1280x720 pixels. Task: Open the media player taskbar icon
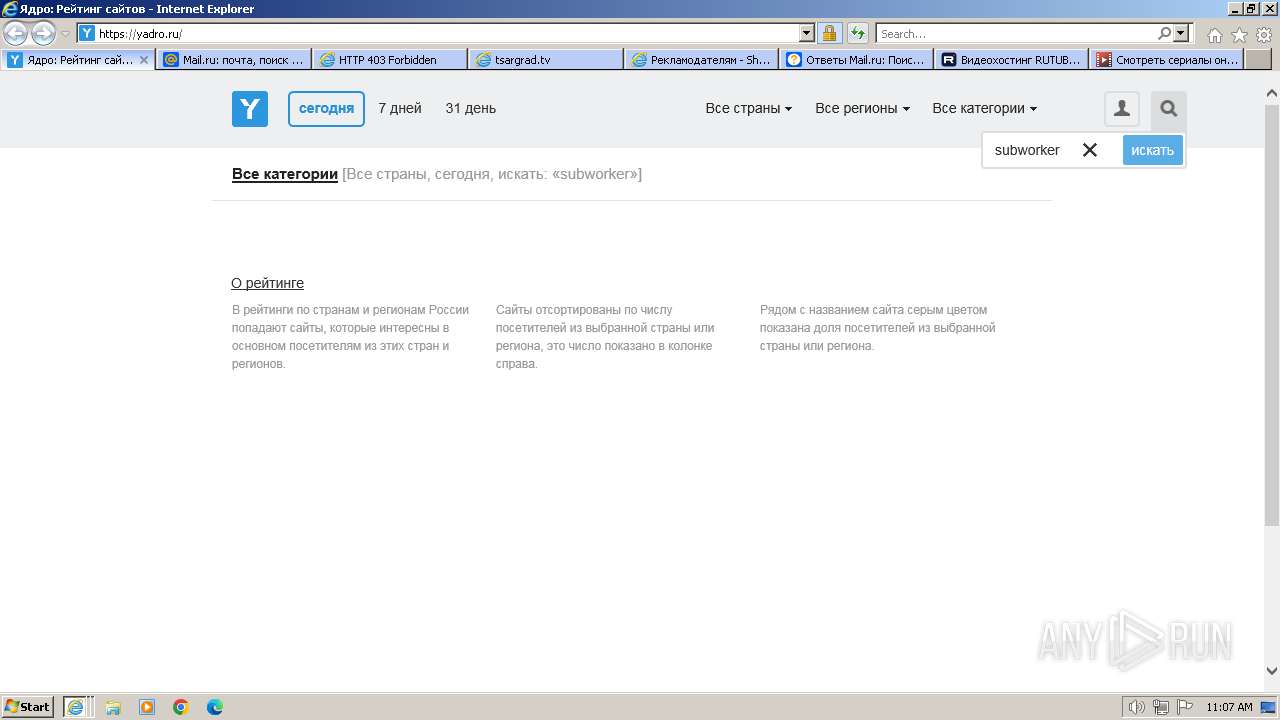point(147,707)
